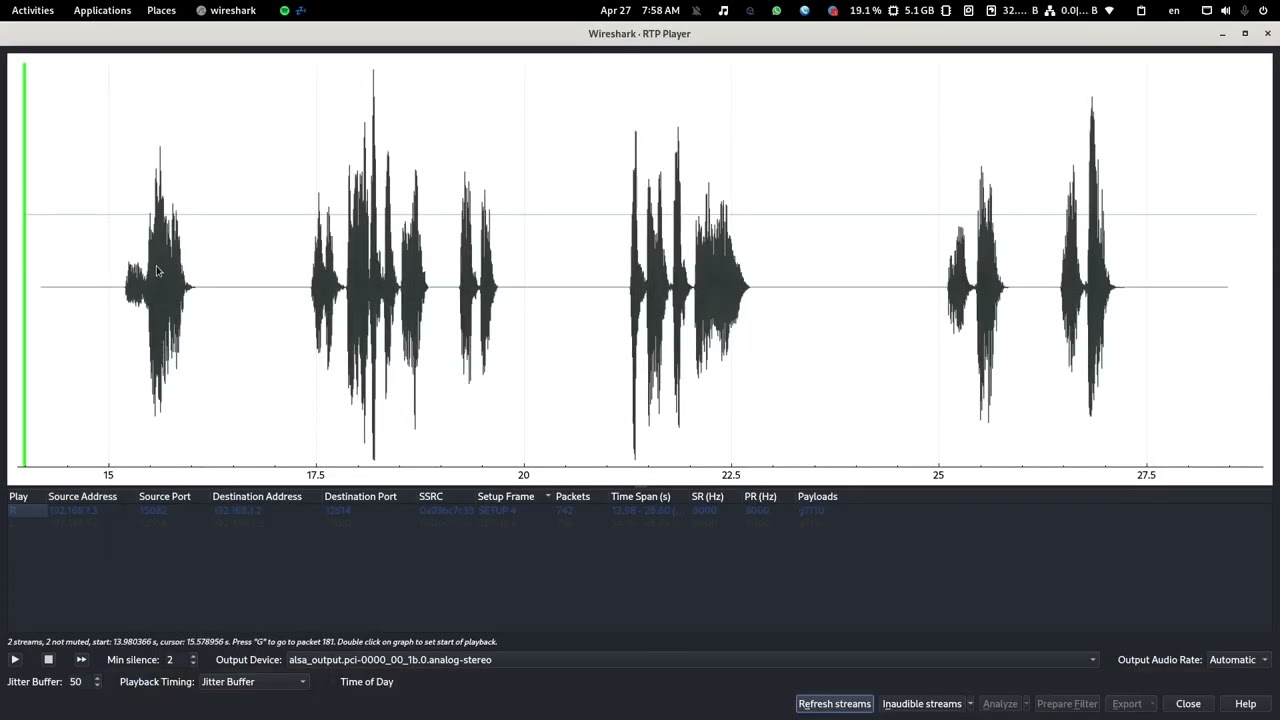
Task: Click the blue browser tray icon
Action: [x=805, y=10]
